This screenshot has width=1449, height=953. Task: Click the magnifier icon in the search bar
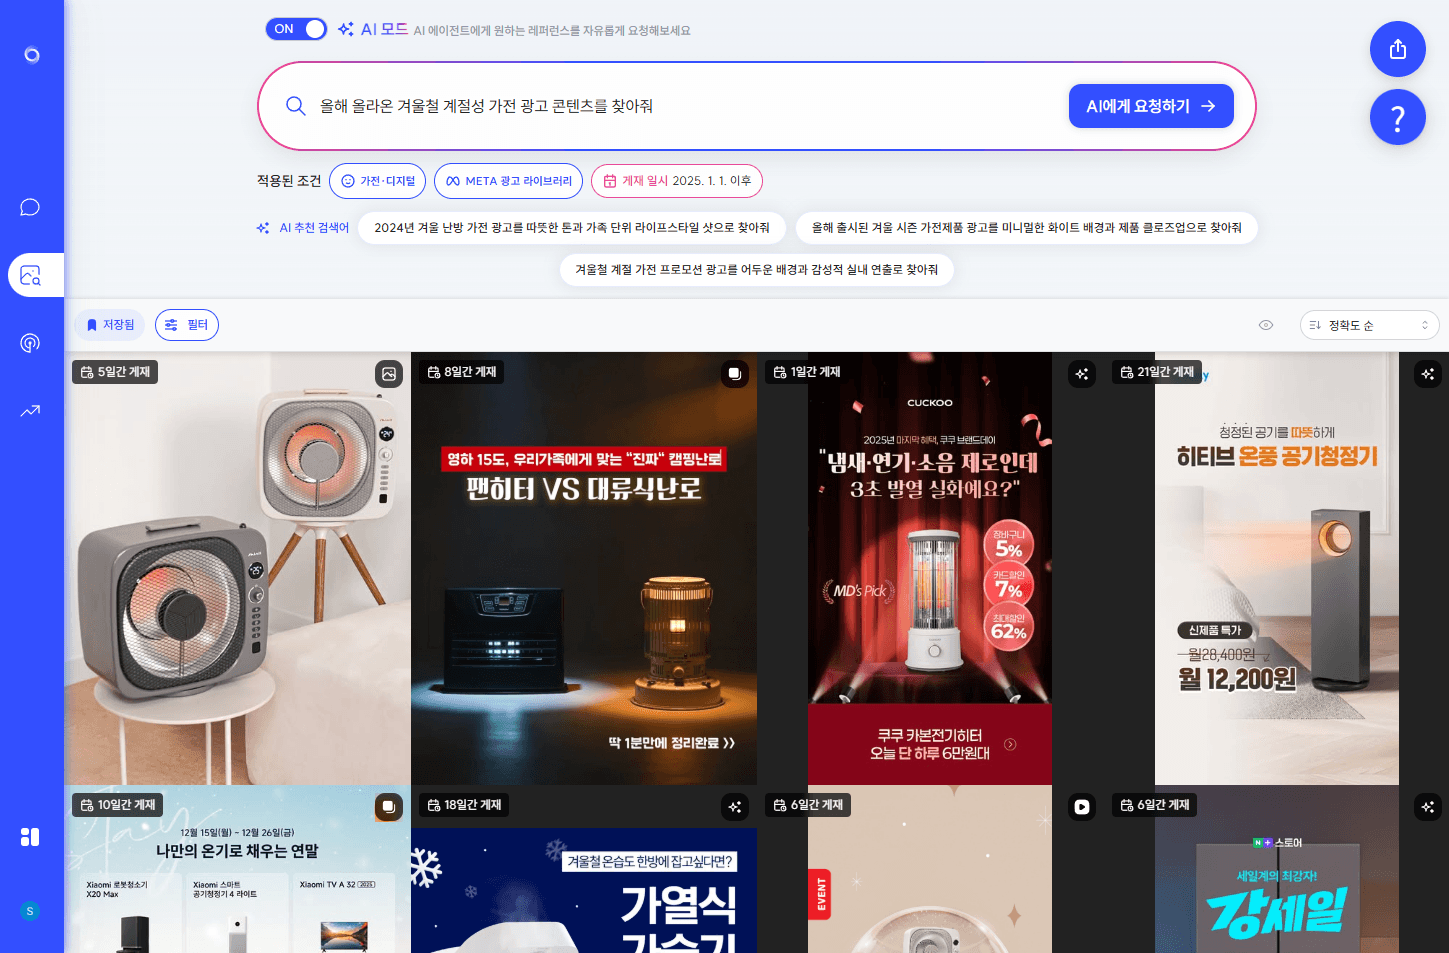tap(296, 106)
